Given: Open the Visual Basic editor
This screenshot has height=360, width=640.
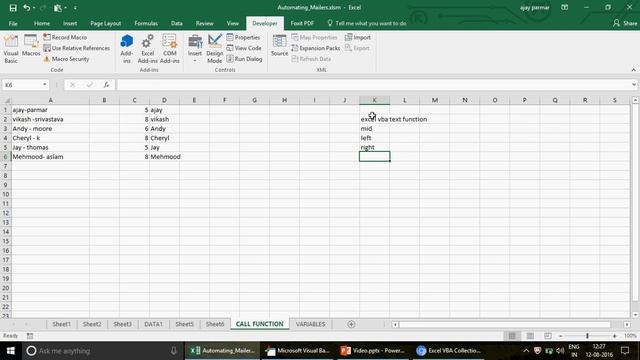Looking at the screenshot, I should tap(11, 49).
